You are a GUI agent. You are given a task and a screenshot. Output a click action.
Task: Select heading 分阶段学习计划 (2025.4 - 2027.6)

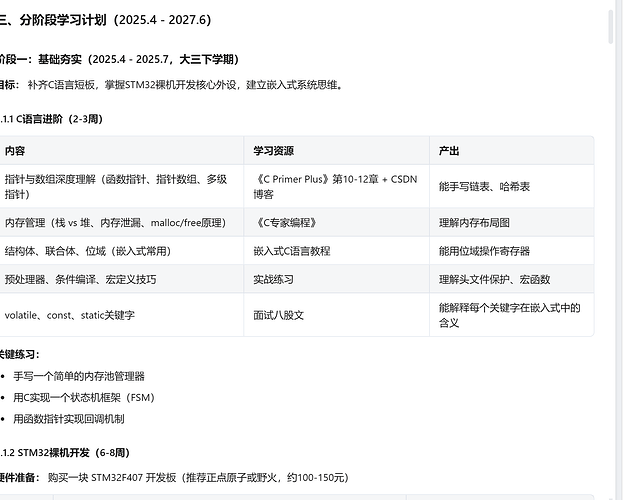tap(105, 20)
